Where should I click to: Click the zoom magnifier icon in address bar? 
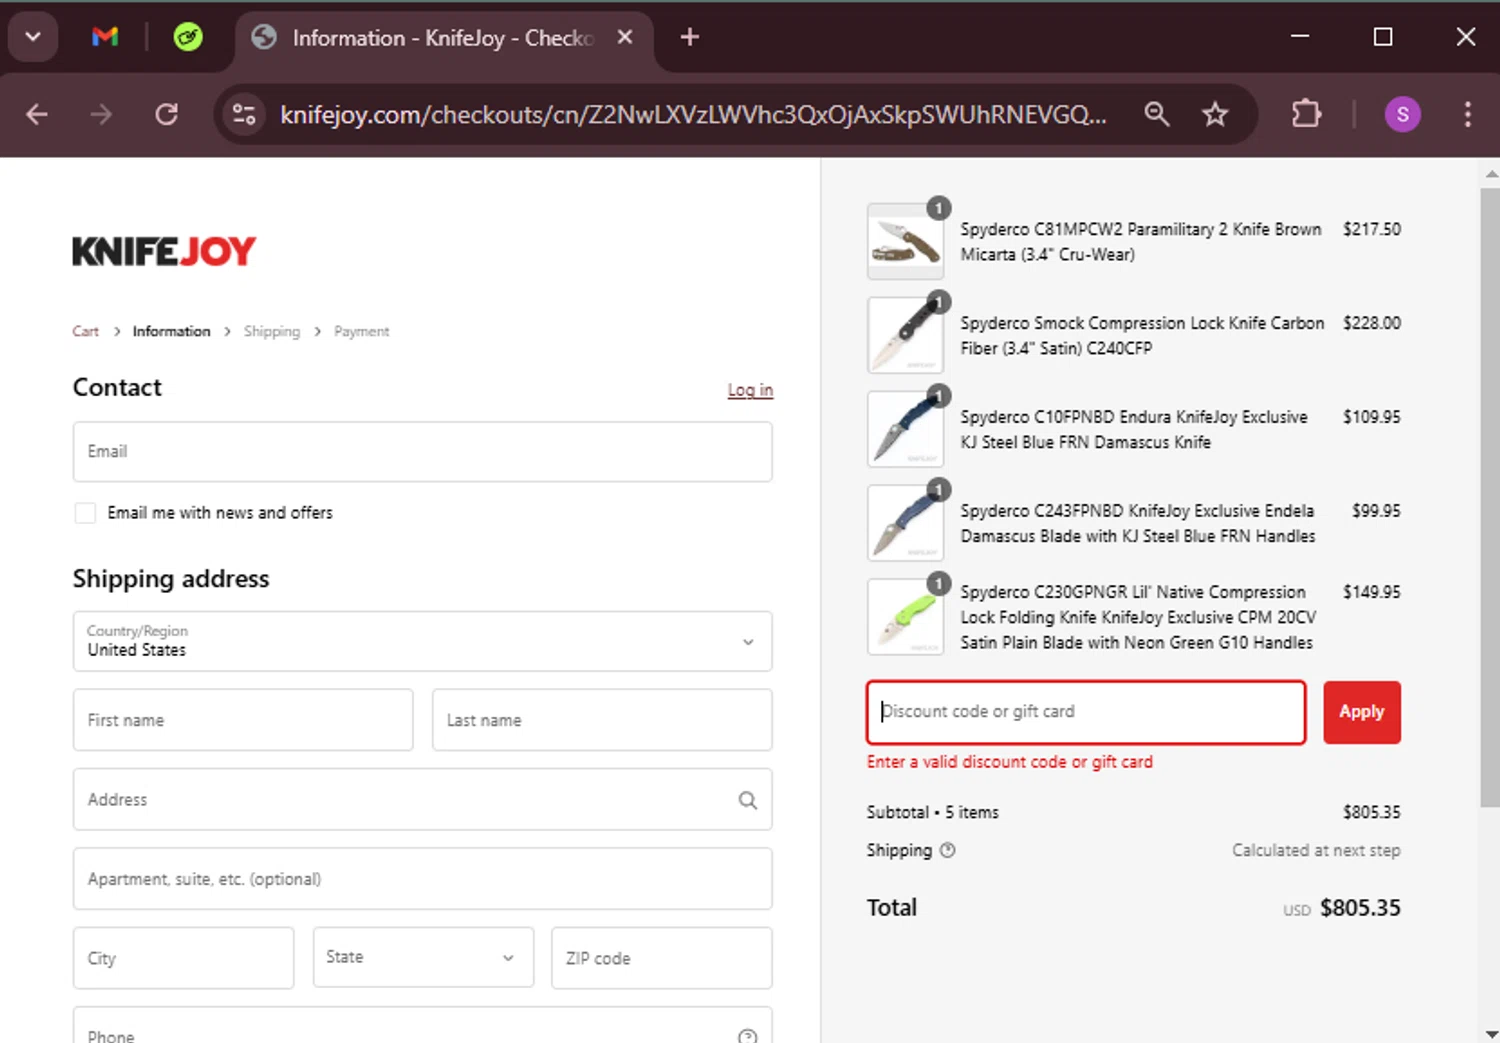(1156, 114)
